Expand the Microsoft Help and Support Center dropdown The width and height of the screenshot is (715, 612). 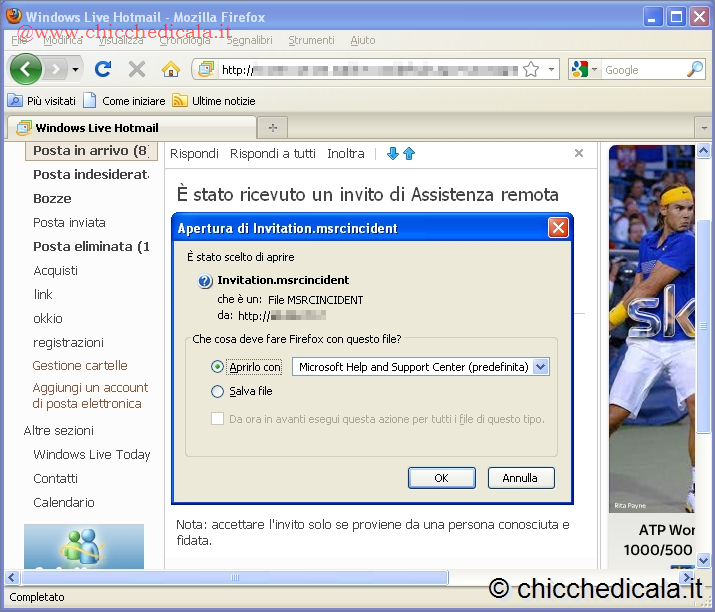point(541,367)
